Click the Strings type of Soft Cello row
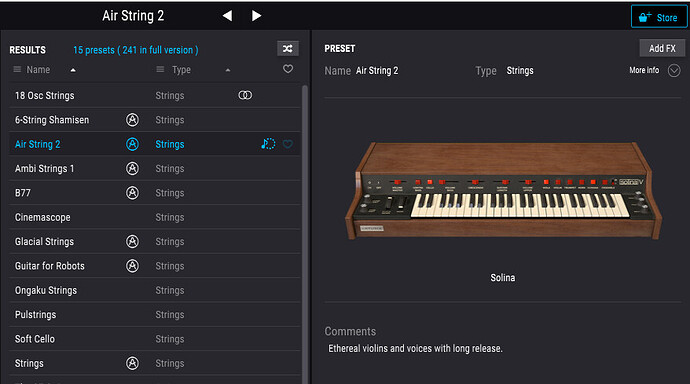Screen dimensions: 690x384 [x=170, y=339]
